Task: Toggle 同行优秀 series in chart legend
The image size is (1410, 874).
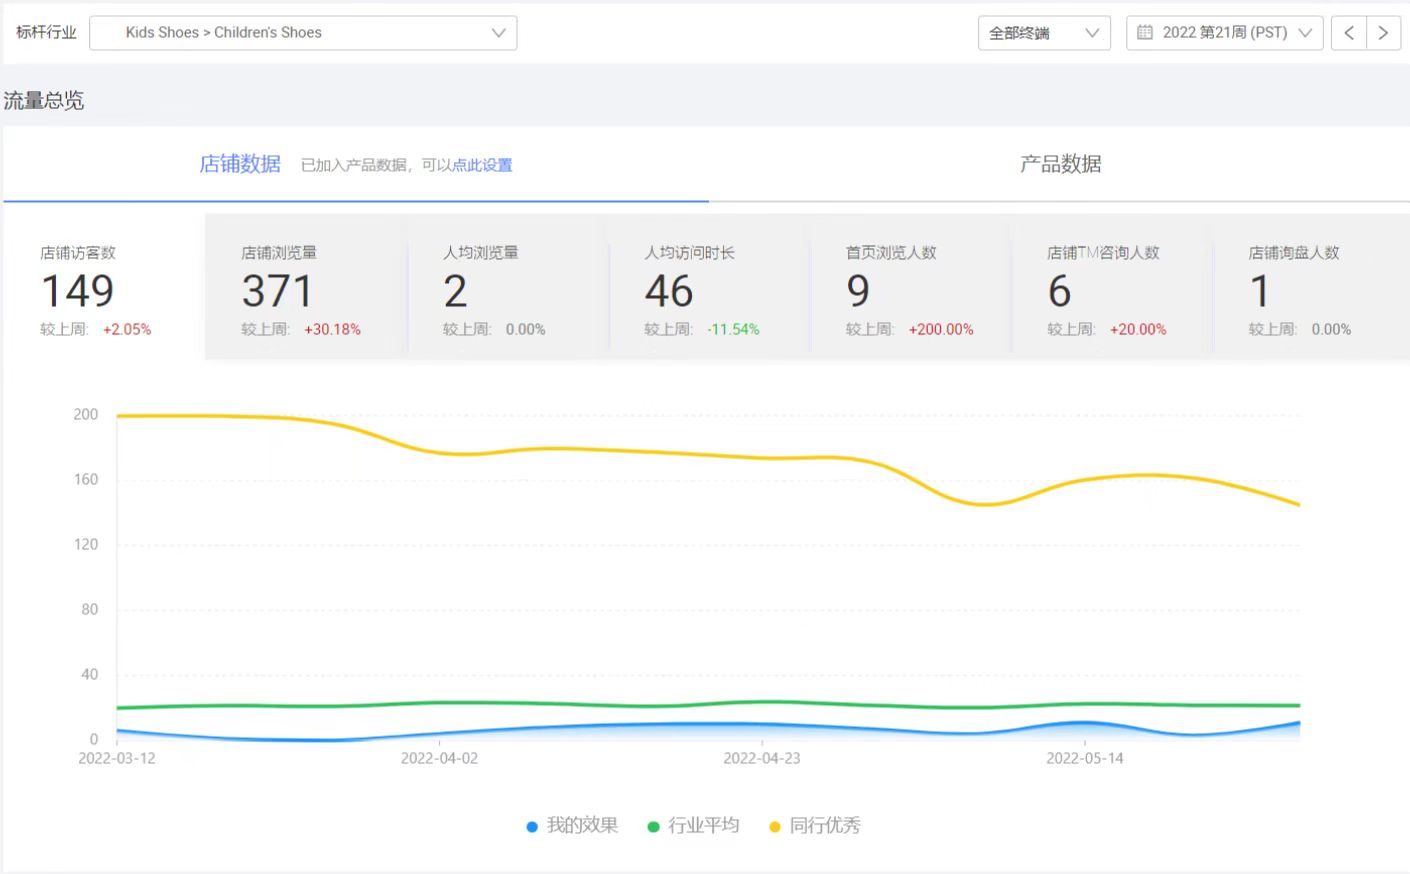Action: (x=824, y=826)
